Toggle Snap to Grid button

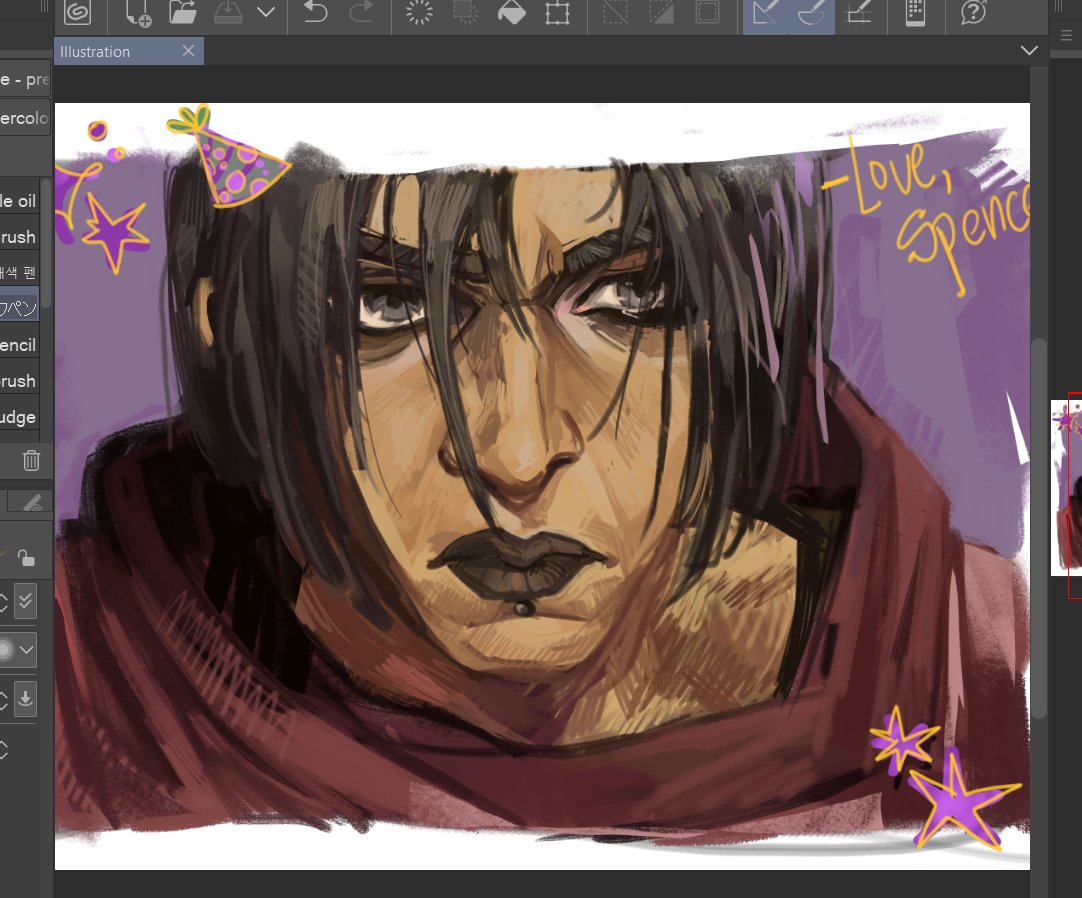click(x=858, y=12)
